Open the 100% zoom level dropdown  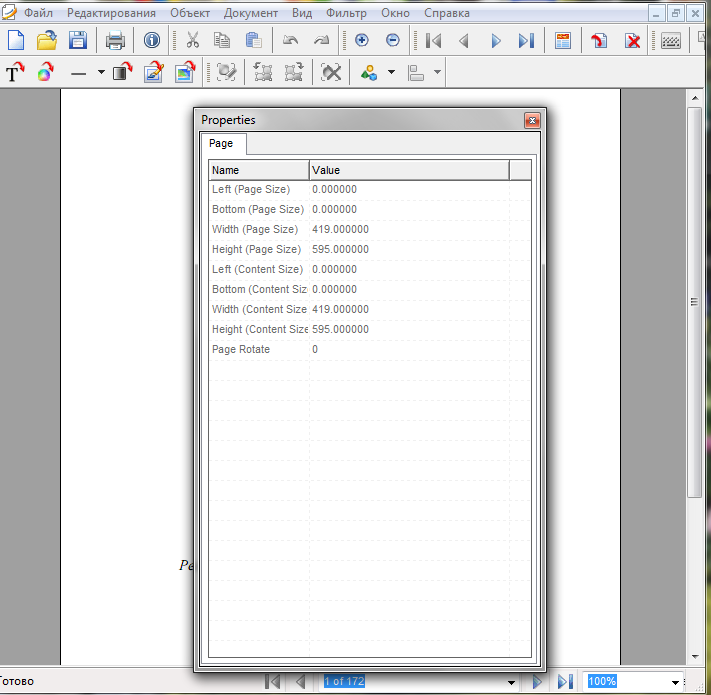pos(675,682)
